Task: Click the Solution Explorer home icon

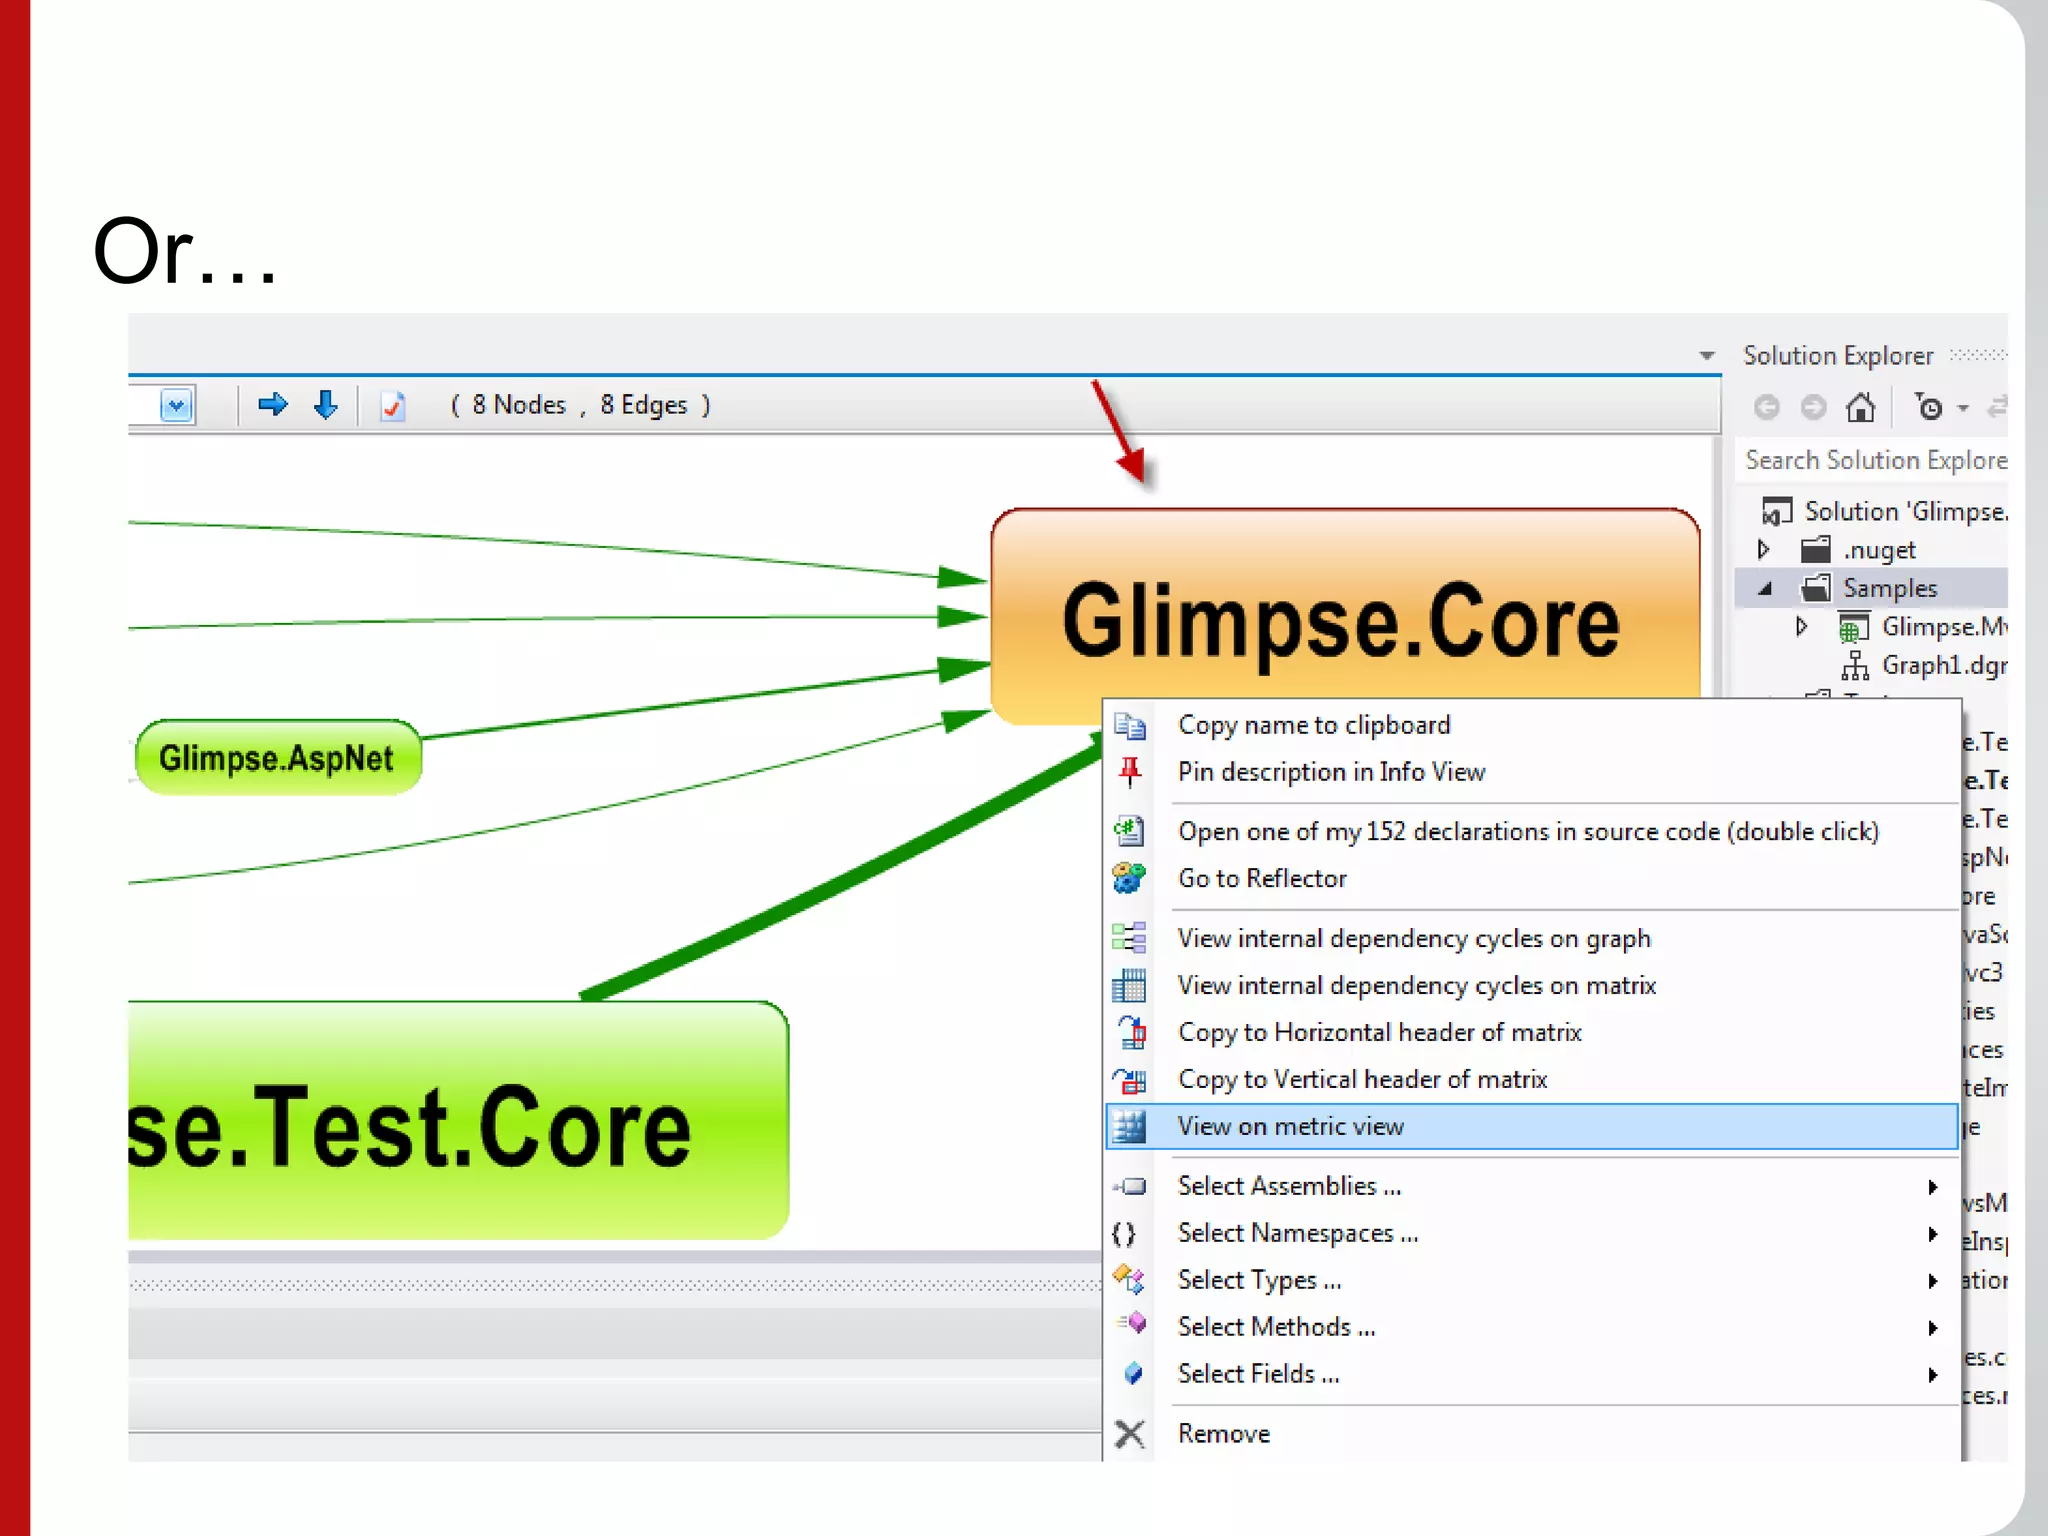Action: coord(1860,408)
